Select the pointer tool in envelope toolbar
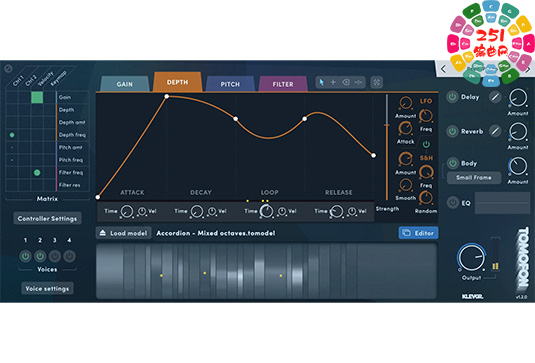535x363 pixels. (x=321, y=82)
